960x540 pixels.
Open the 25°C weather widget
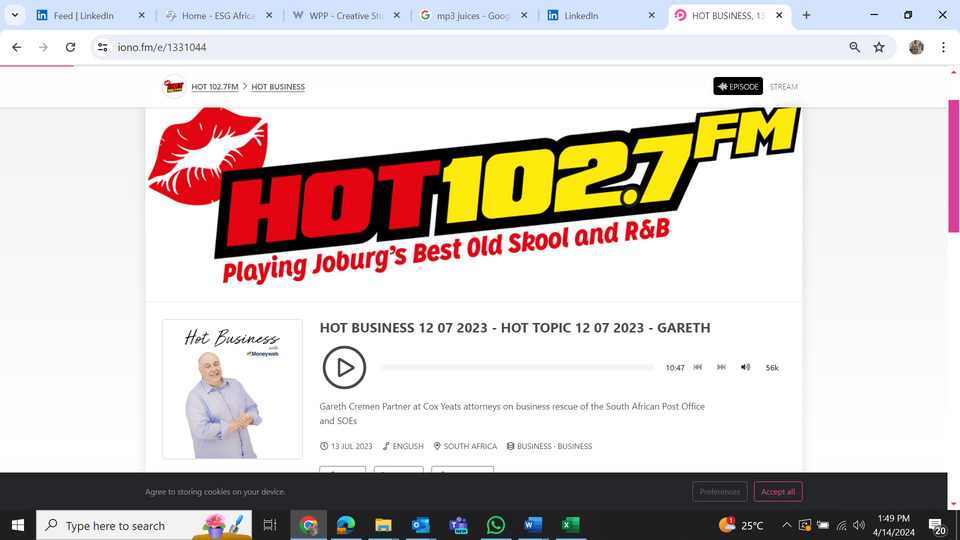click(741, 525)
